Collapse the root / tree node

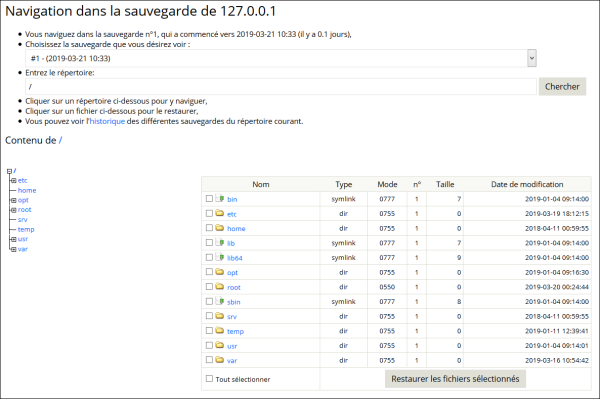10,171
